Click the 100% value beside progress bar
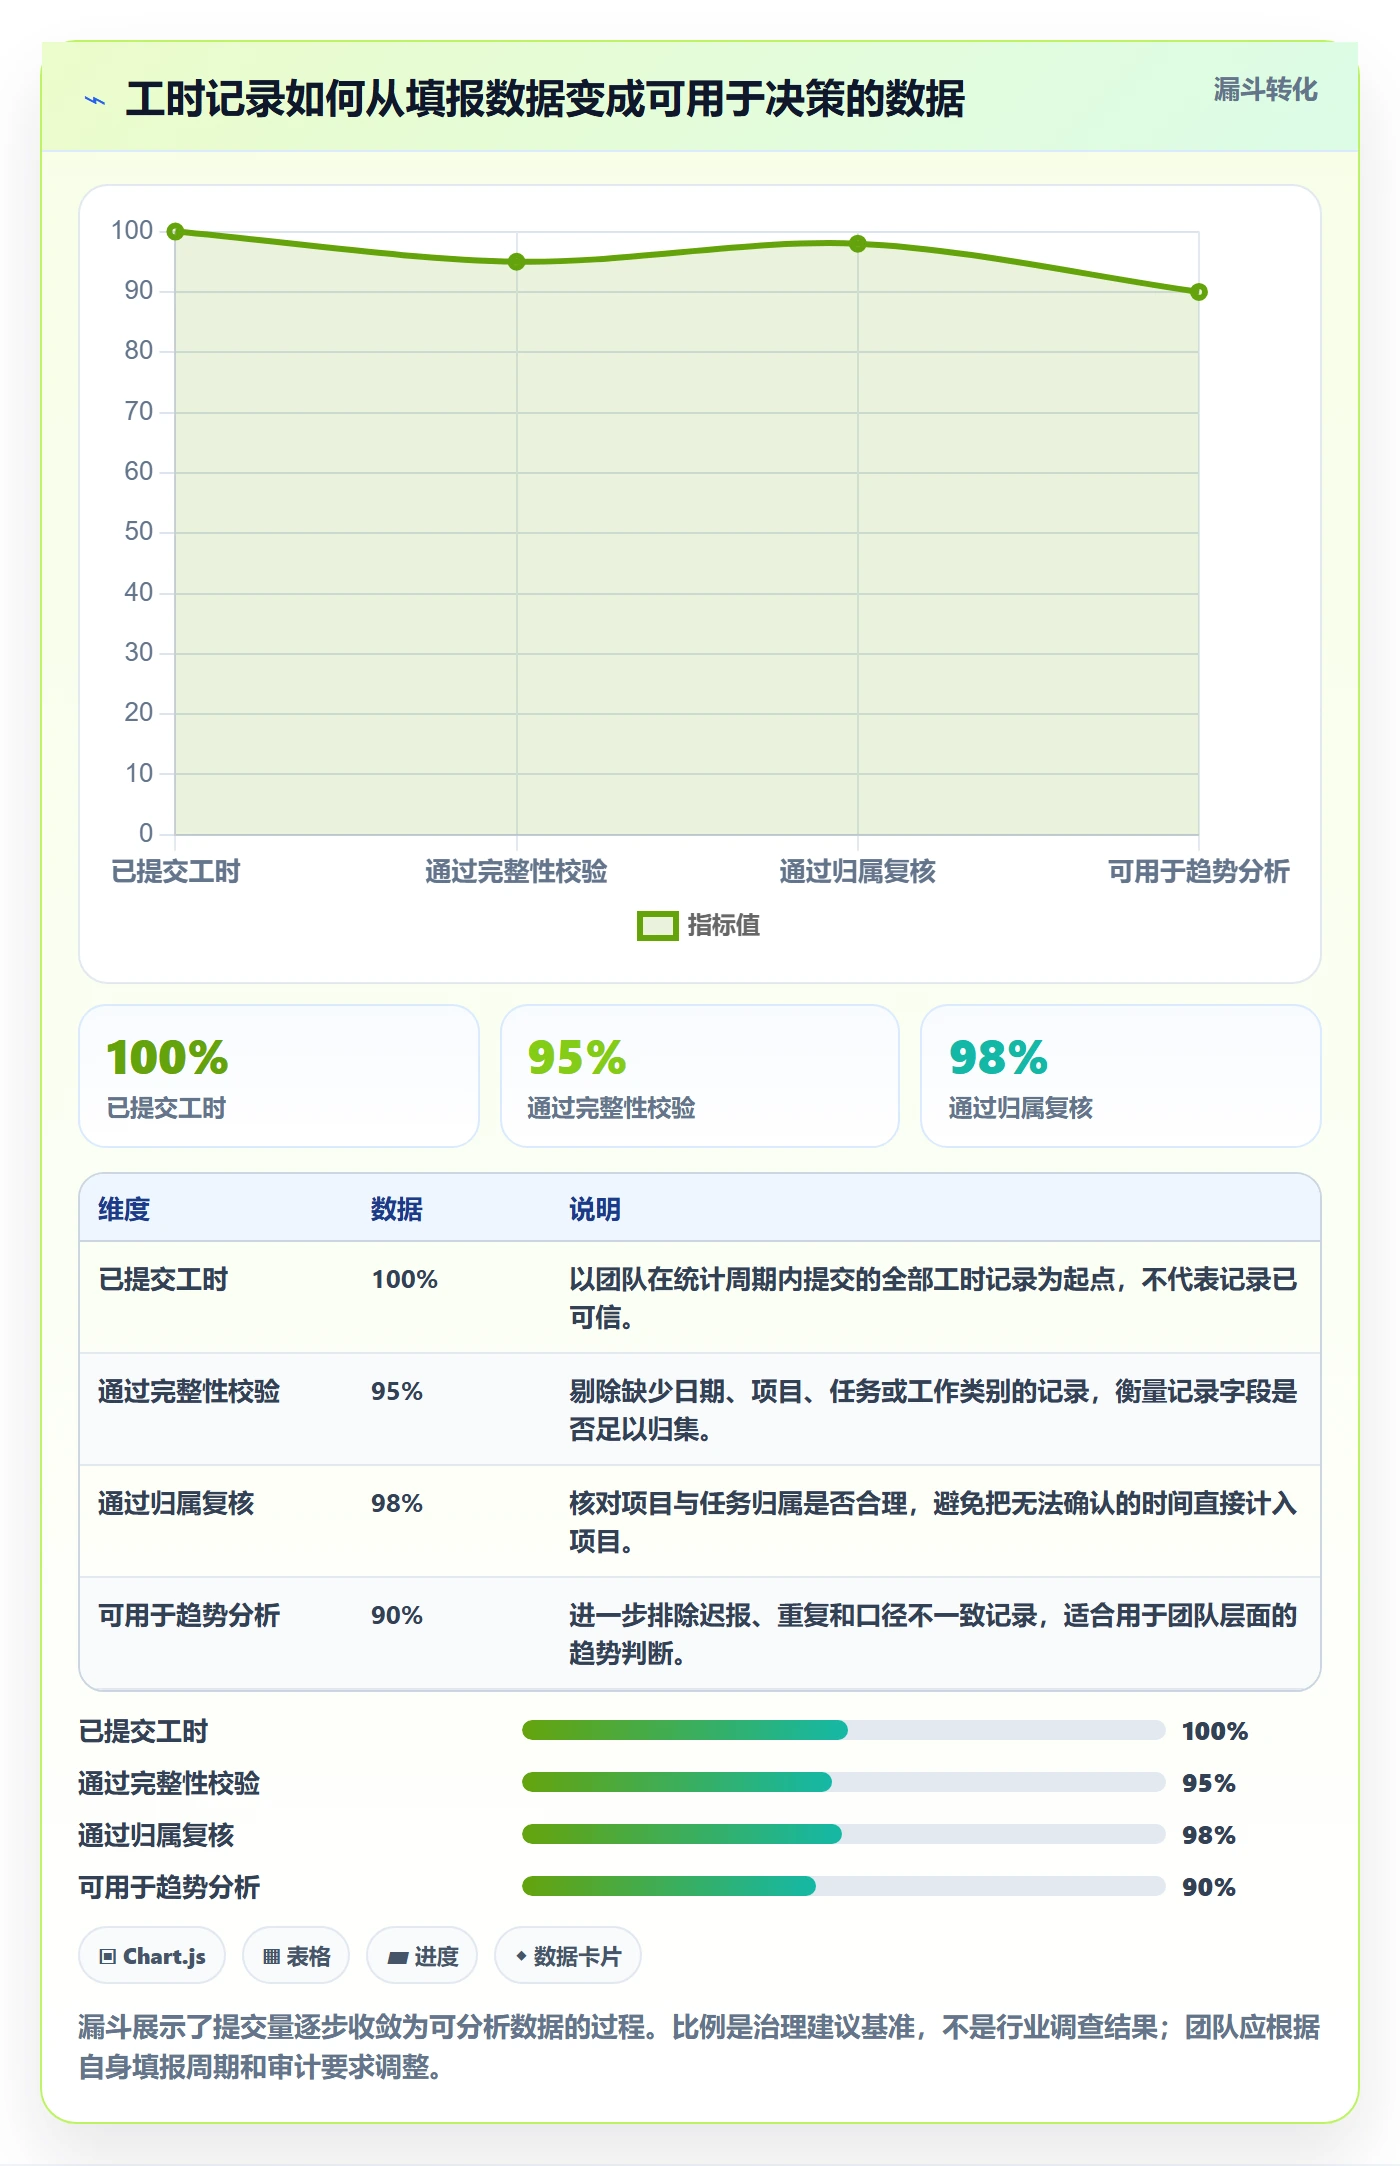The width and height of the screenshot is (1400, 2166). 1215,1732
